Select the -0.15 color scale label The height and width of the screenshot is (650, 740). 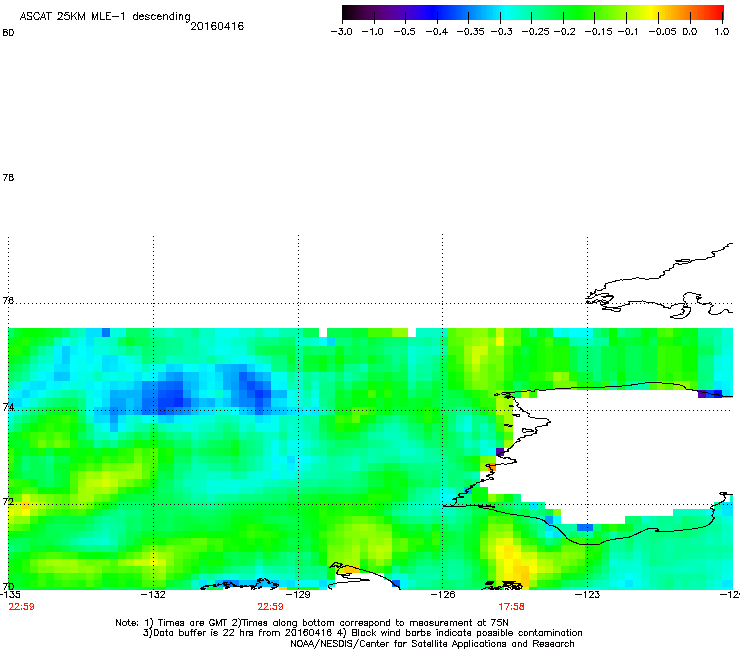pyautogui.click(x=598, y=32)
